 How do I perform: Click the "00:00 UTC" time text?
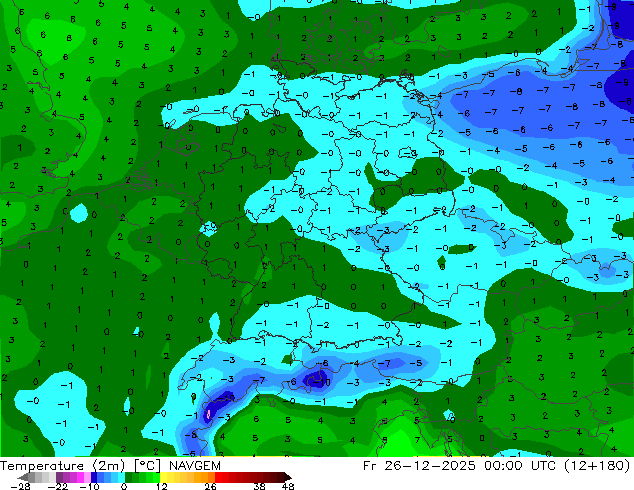click(522, 466)
